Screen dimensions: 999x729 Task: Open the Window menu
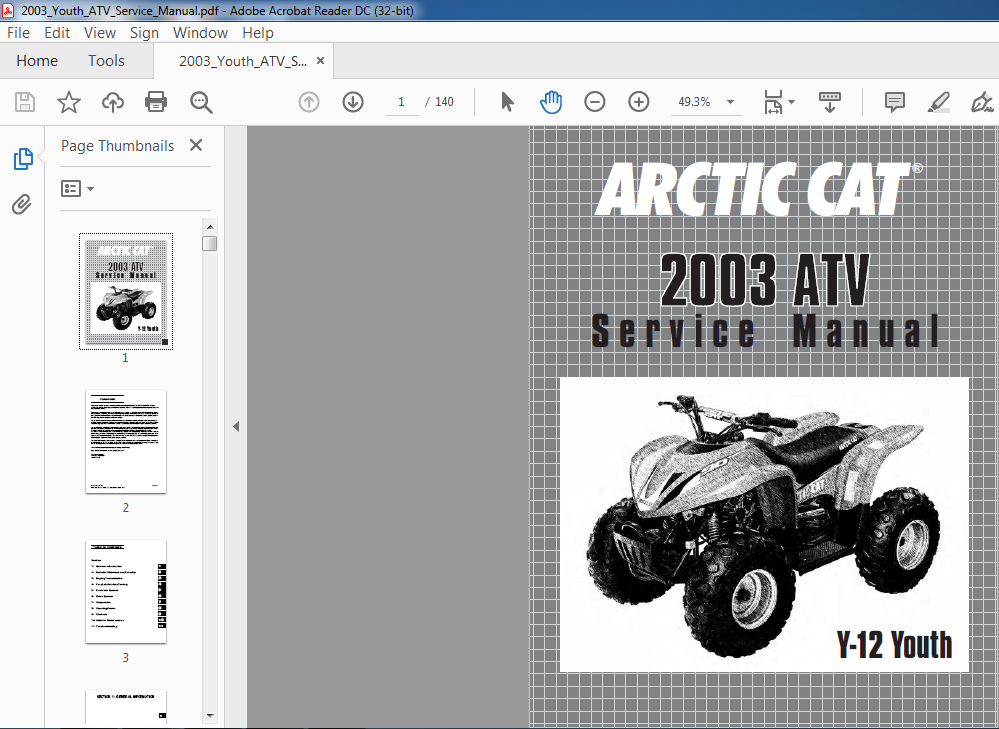click(x=200, y=32)
